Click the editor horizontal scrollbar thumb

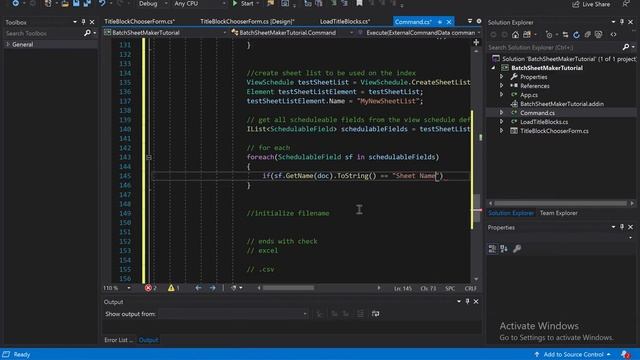tap(288, 288)
